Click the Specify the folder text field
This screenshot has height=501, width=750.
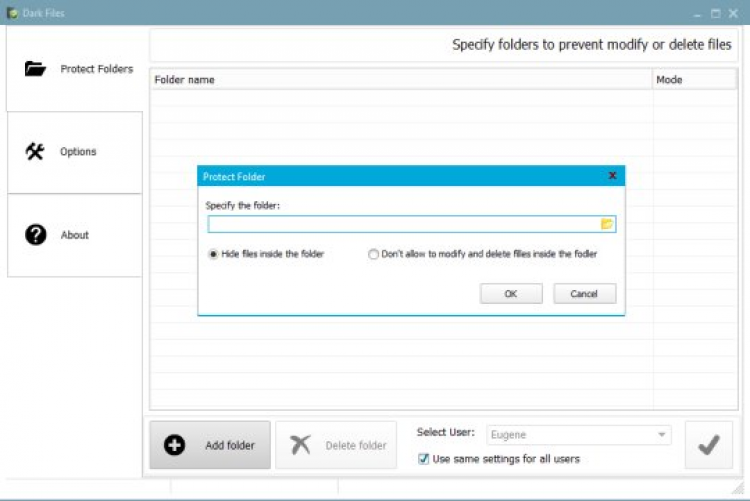point(402,224)
